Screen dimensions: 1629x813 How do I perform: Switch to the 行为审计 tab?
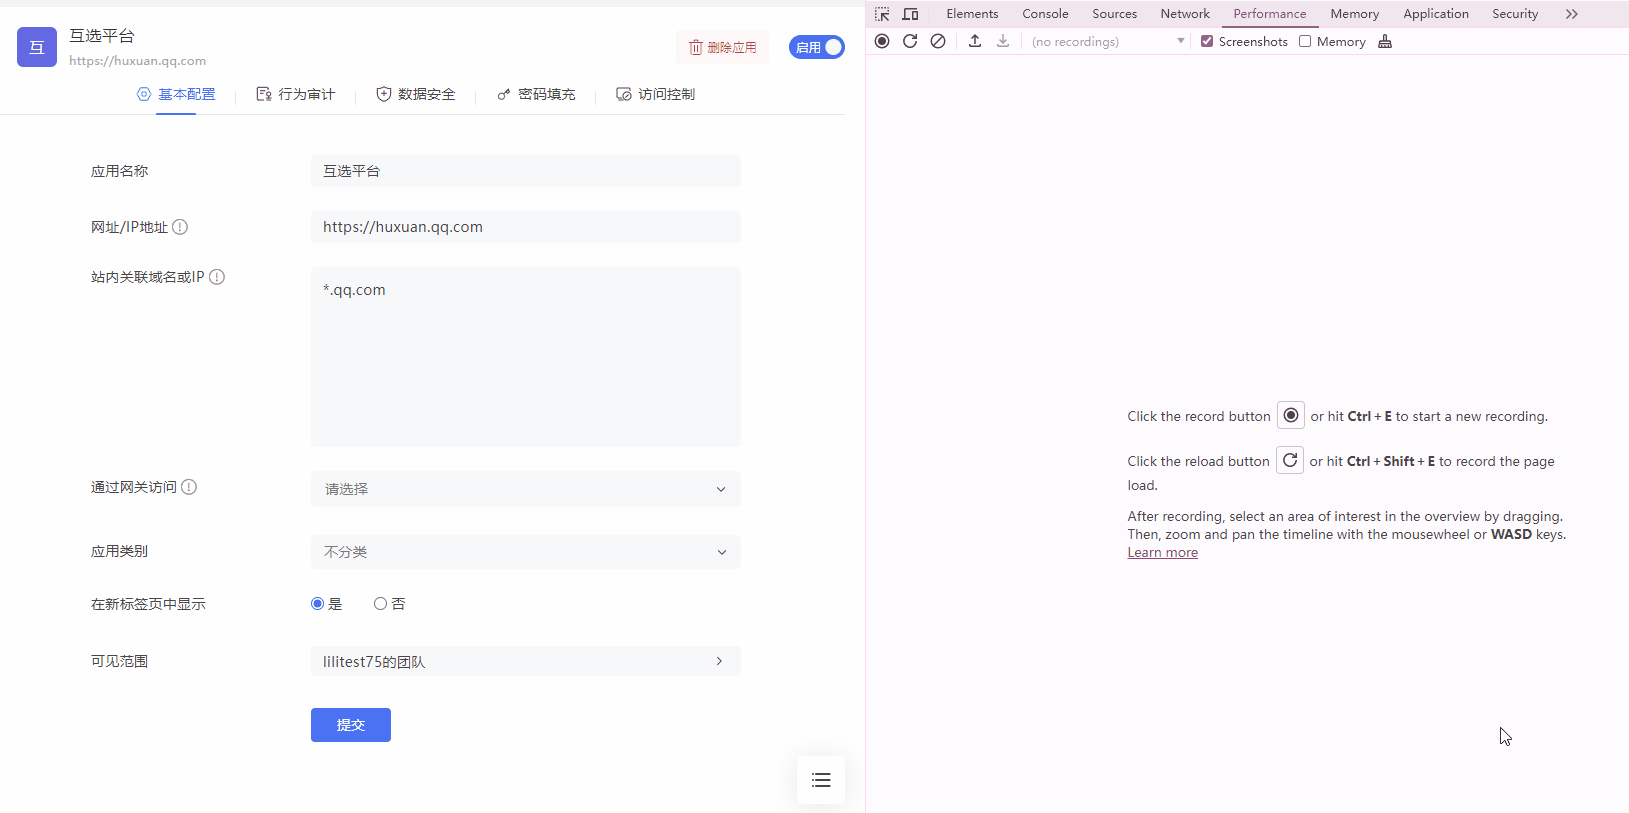(296, 94)
